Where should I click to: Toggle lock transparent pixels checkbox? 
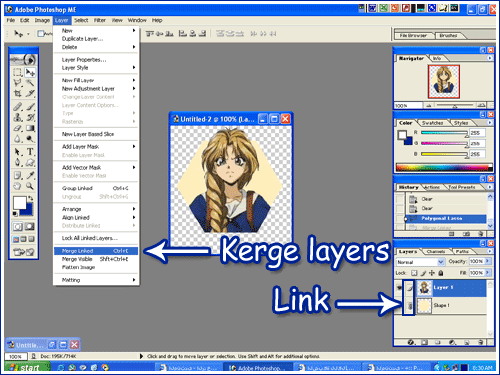point(414,273)
